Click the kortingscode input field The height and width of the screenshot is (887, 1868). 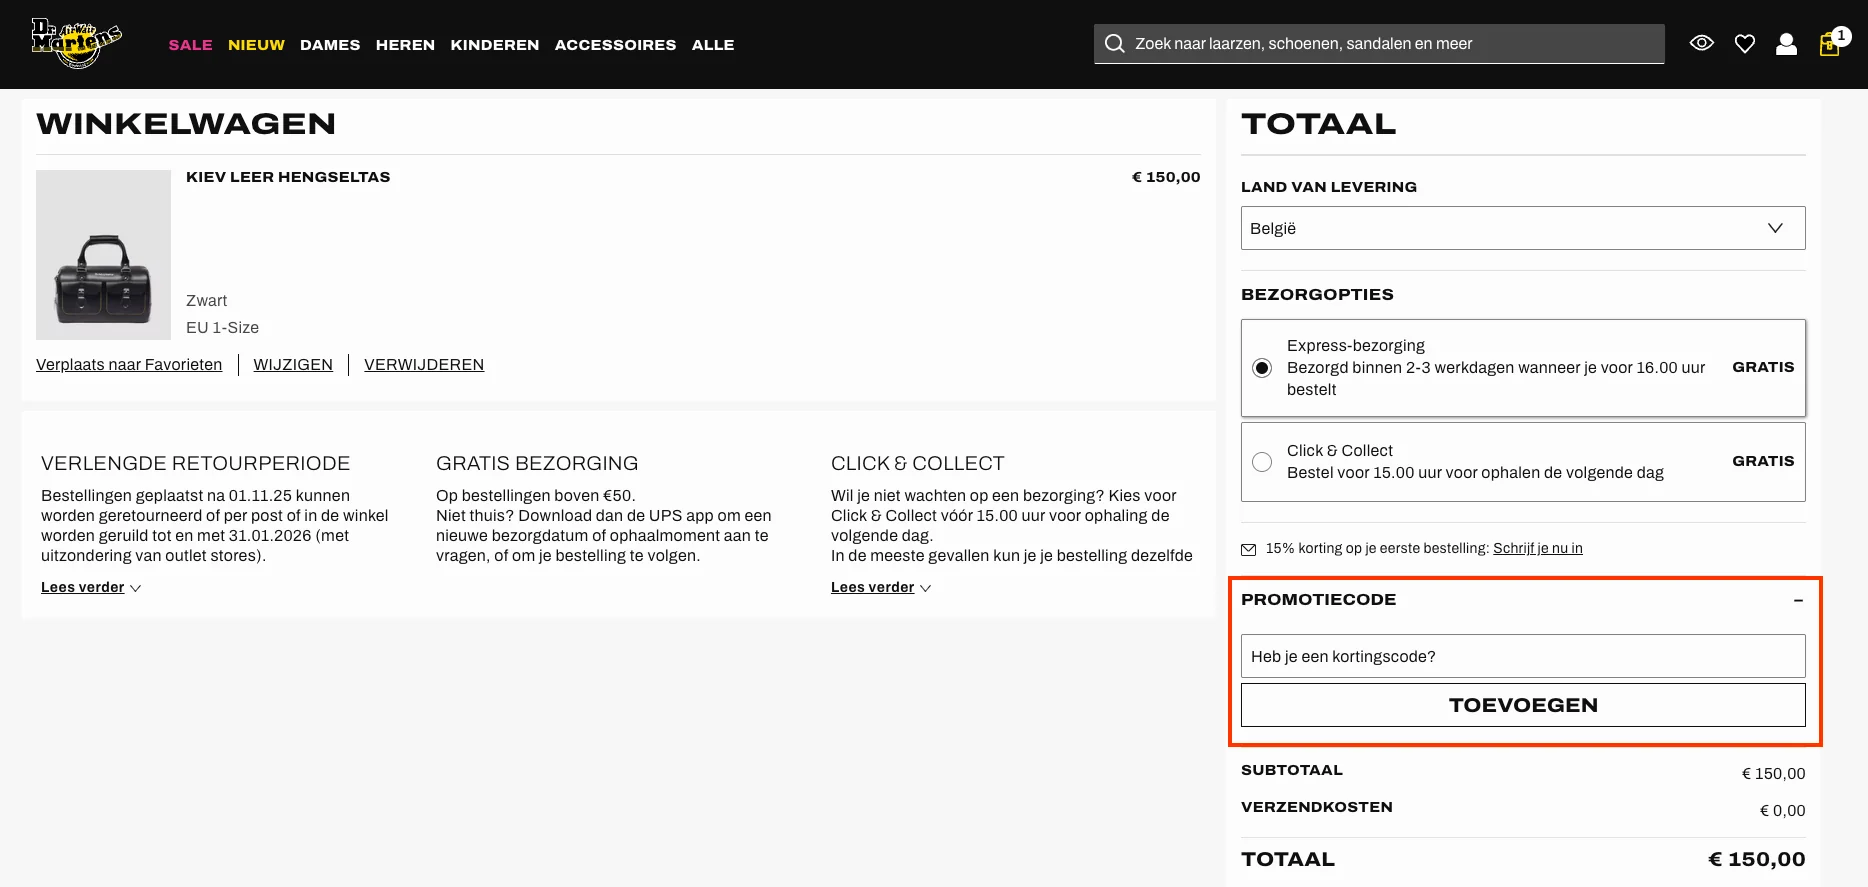point(1522,656)
